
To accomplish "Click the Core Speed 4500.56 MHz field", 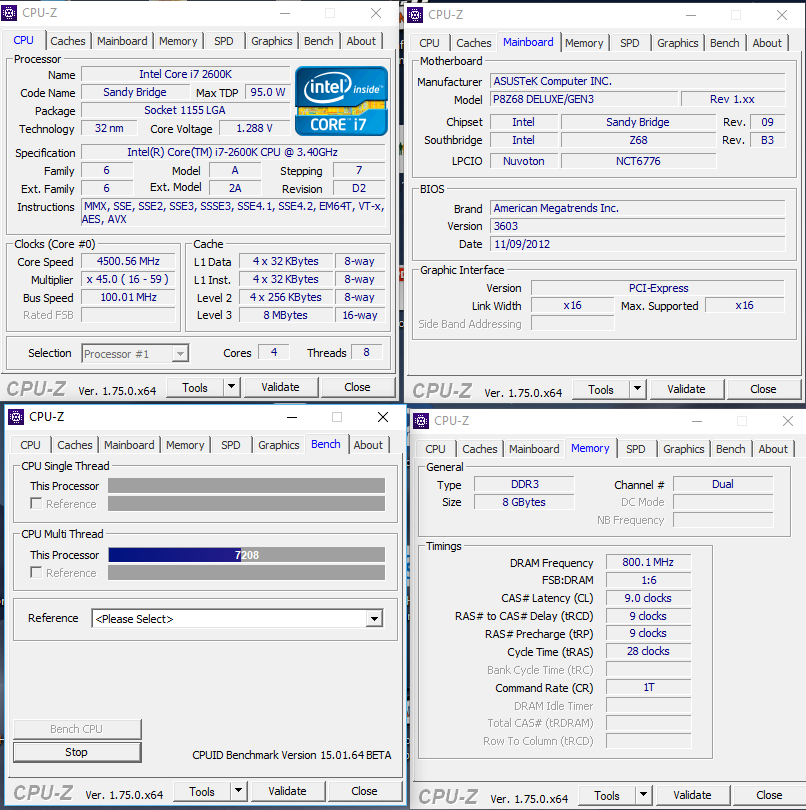I will (128, 261).
